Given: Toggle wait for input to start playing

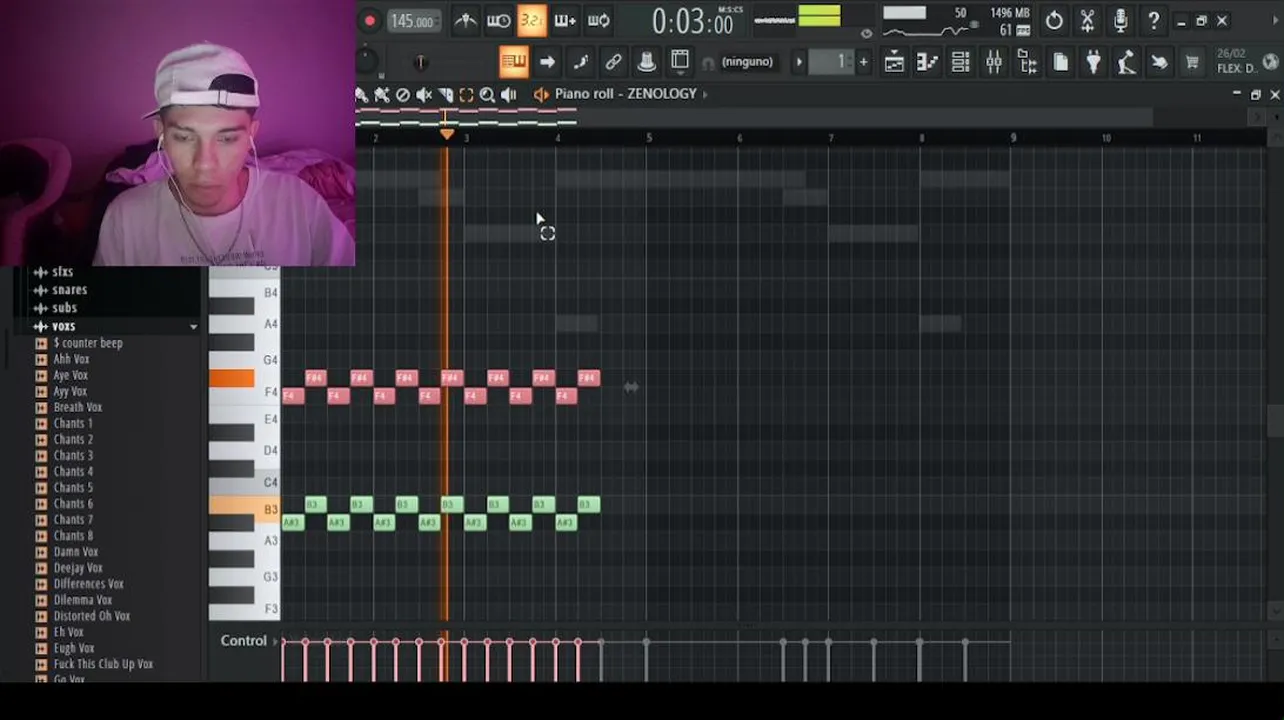Looking at the screenshot, I should tap(498, 20).
